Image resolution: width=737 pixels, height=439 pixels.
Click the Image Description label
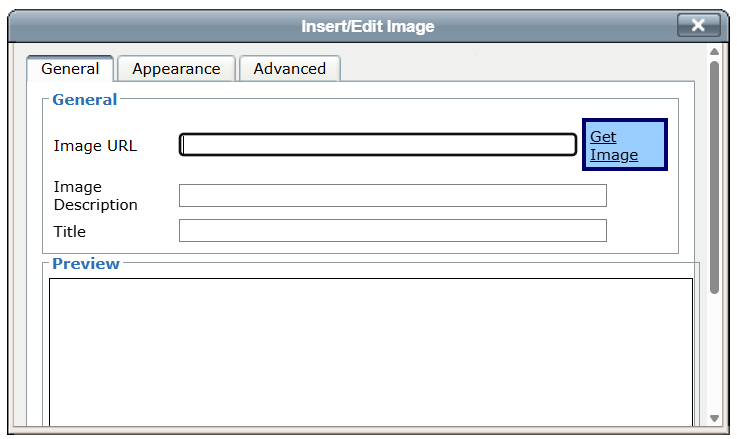pos(95,196)
